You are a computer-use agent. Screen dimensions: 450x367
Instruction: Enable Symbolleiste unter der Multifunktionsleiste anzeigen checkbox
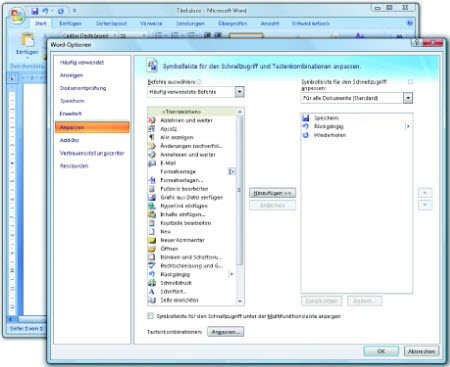[x=151, y=316]
